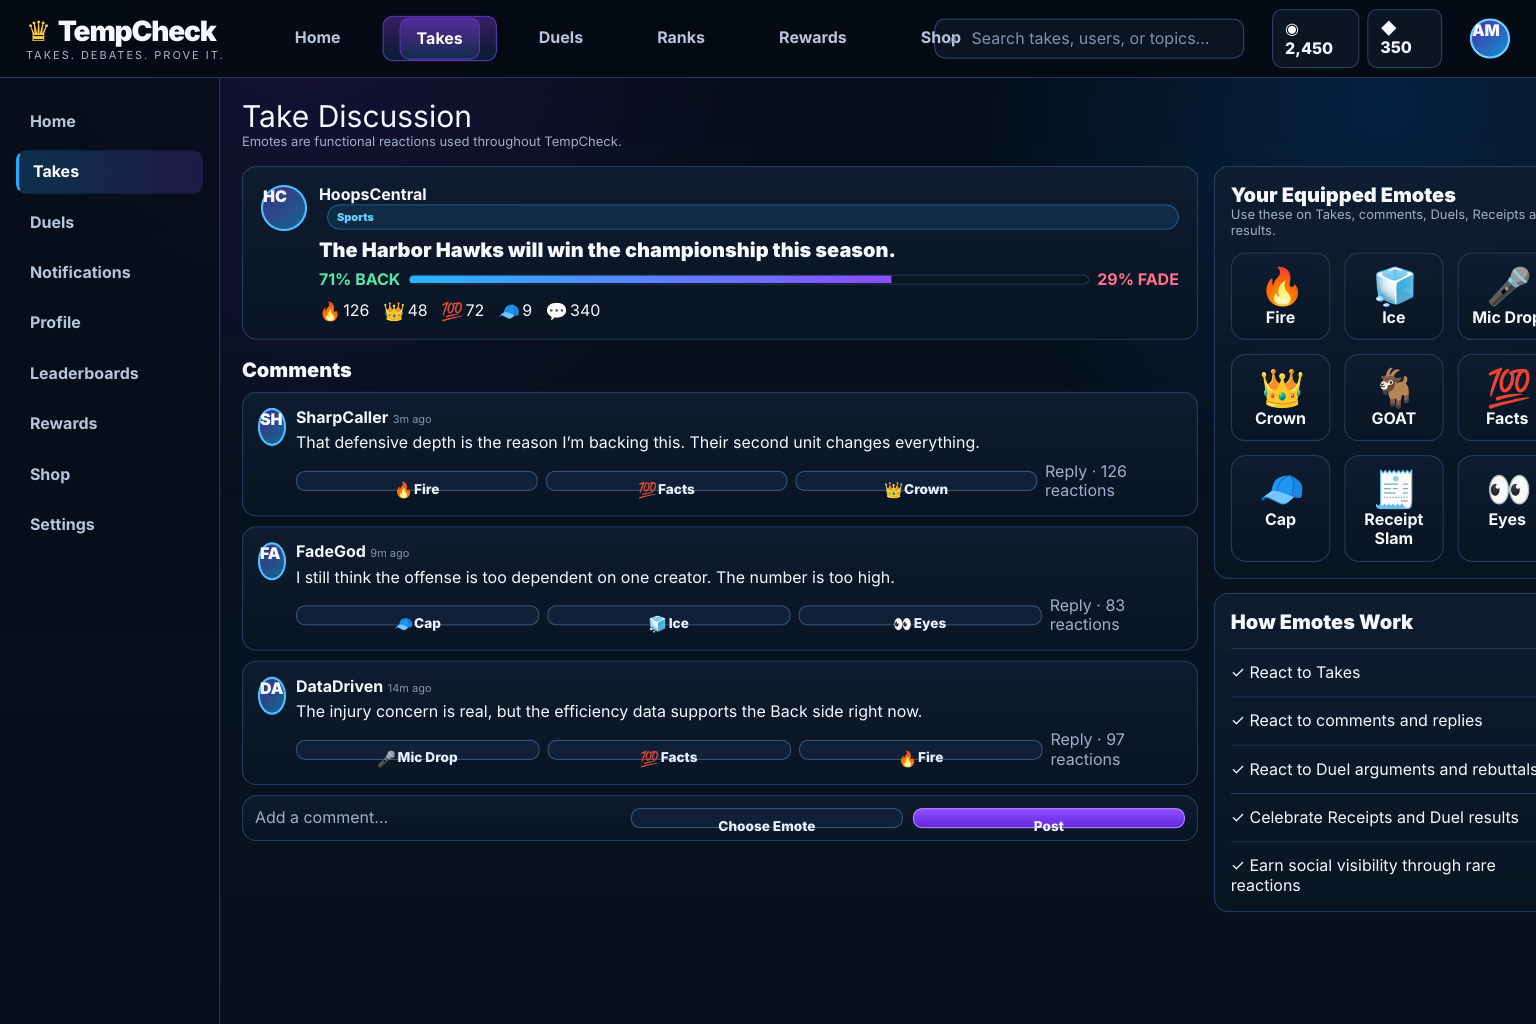Open the Duels tab in top navigation
This screenshot has width=1536, height=1024.
point(560,38)
